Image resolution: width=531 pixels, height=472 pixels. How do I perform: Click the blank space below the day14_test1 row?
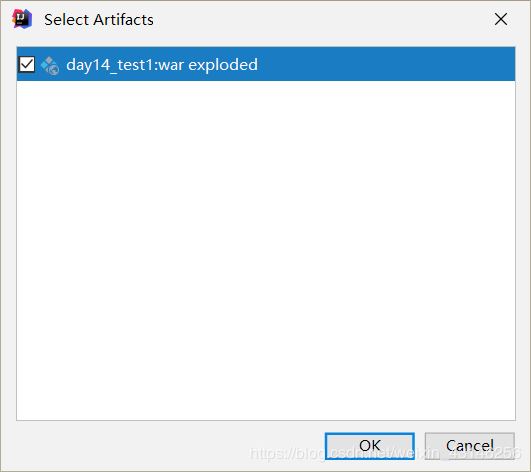[x=266, y=251]
